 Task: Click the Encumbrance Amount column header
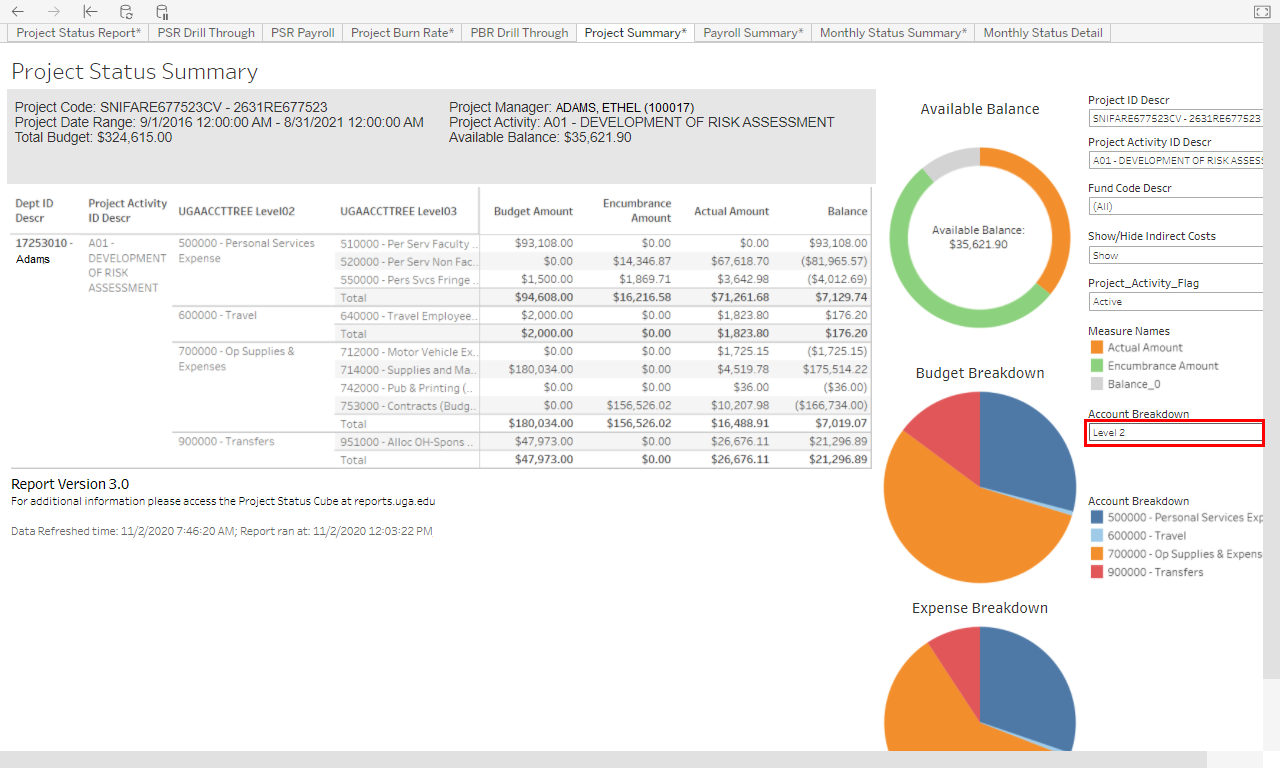point(637,210)
